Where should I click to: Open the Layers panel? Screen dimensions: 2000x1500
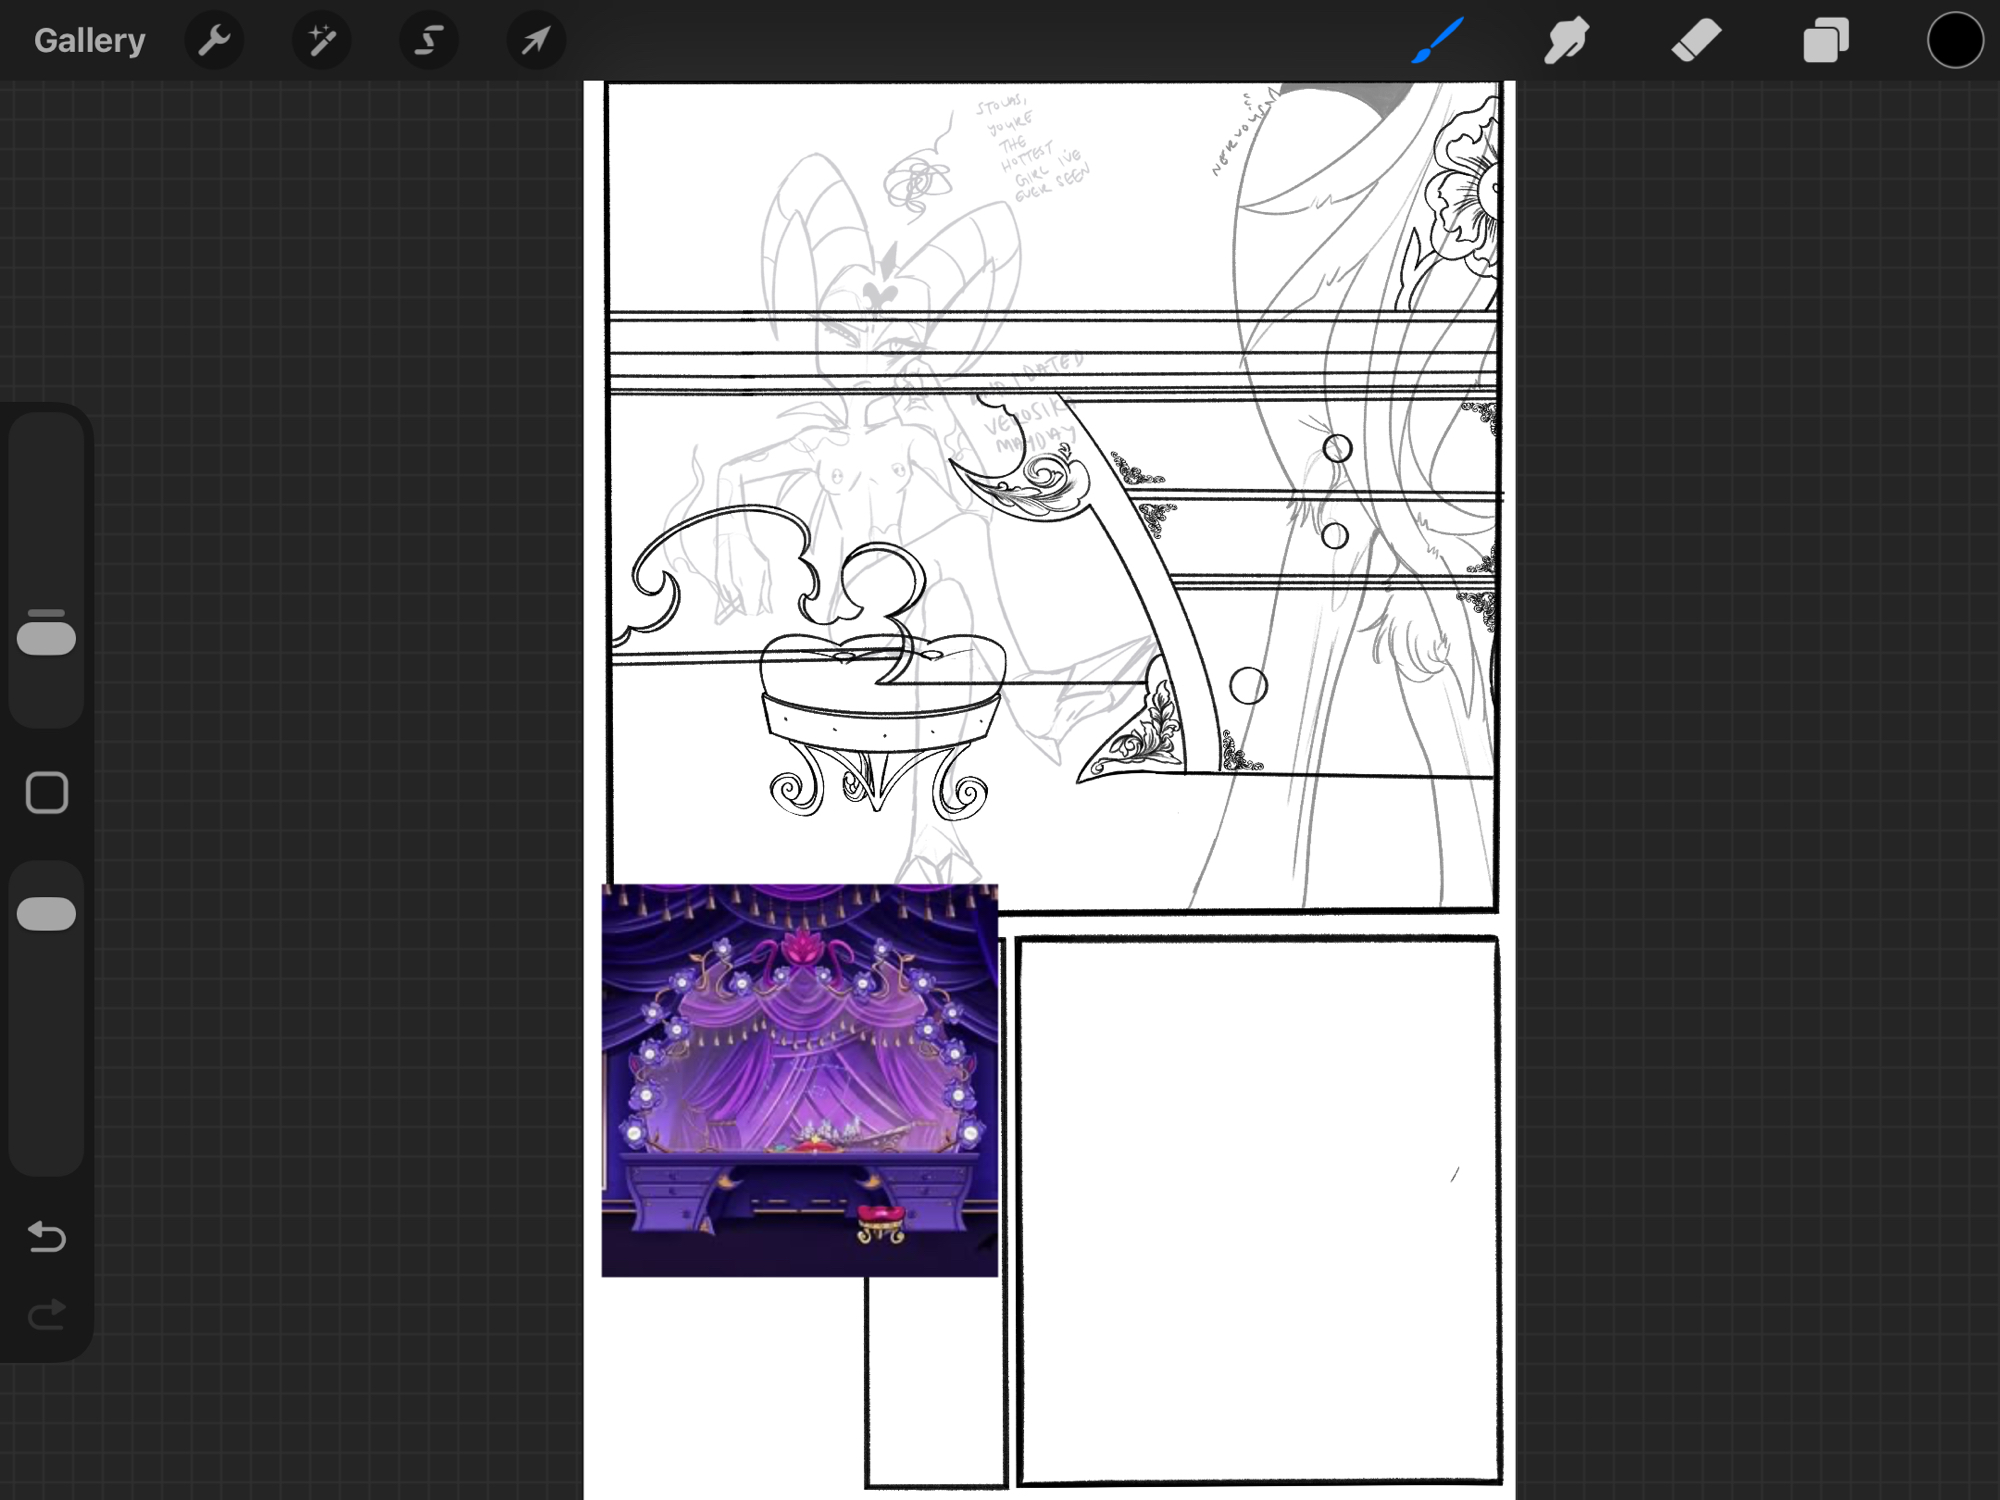1825,41
